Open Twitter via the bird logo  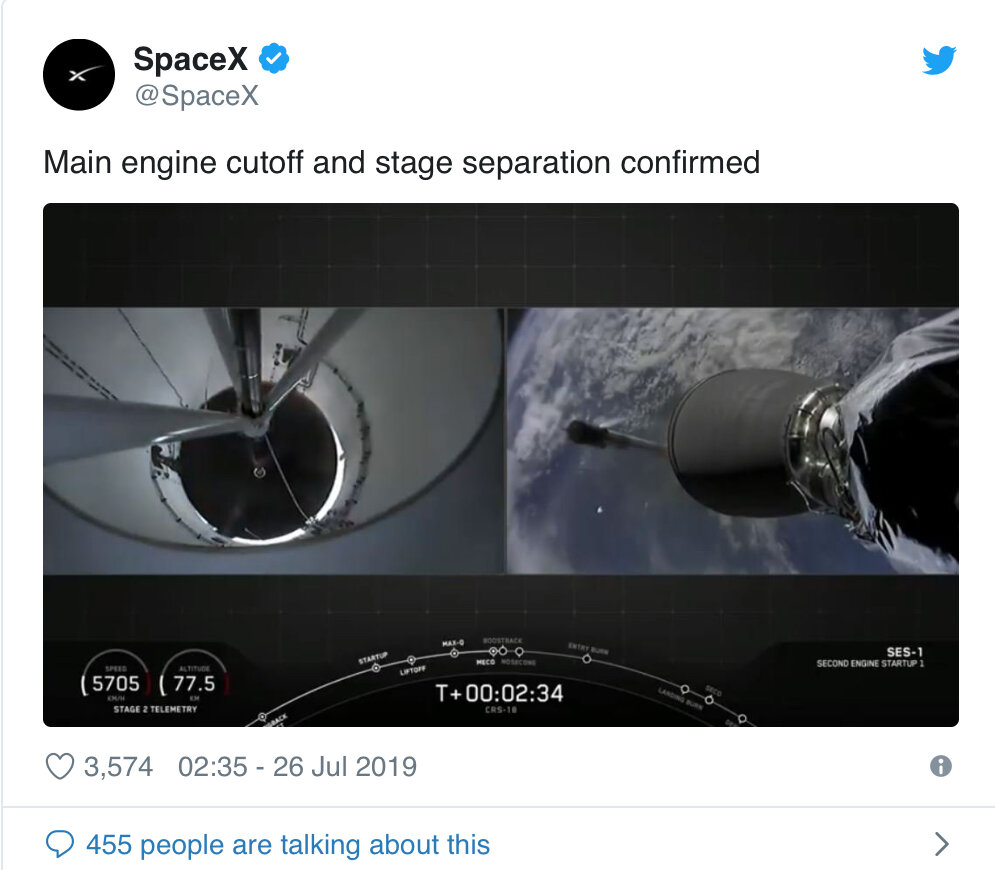(x=938, y=62)
